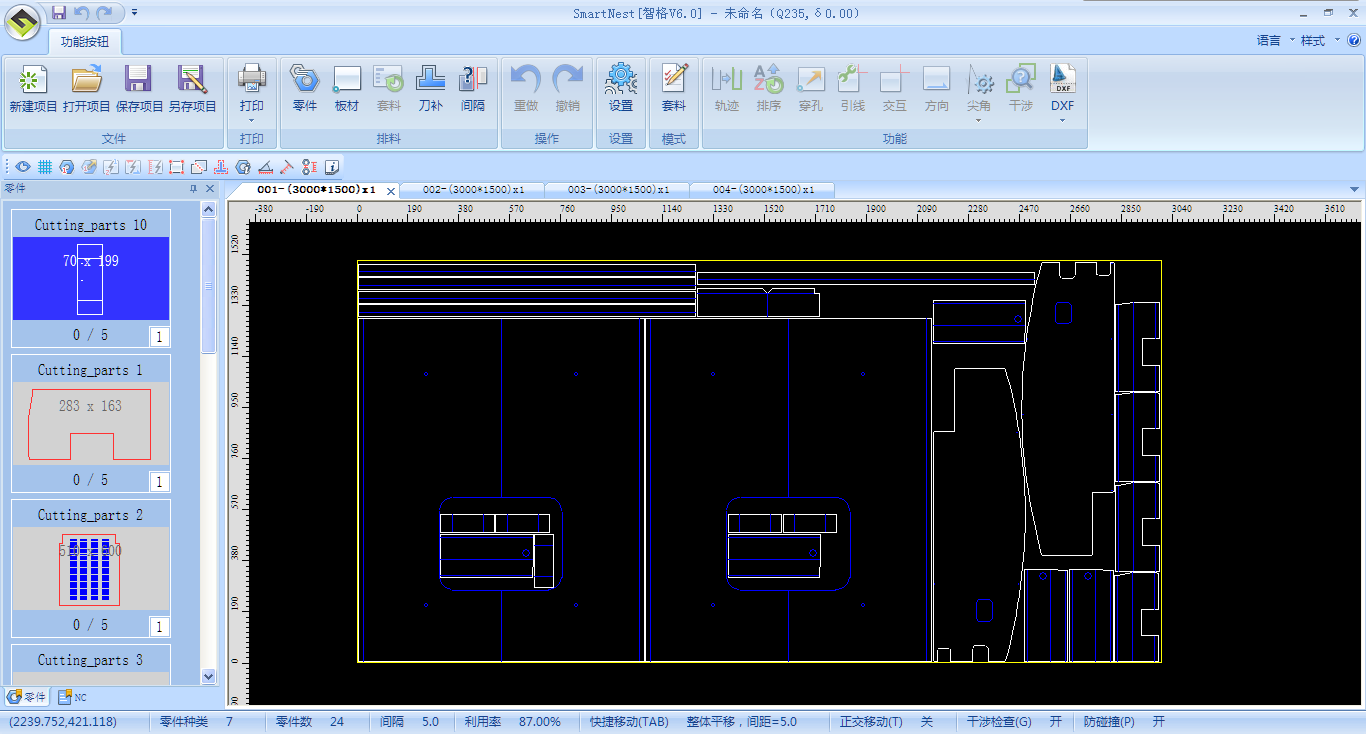Click the parts list scroll-up arrow

[209, 210]
